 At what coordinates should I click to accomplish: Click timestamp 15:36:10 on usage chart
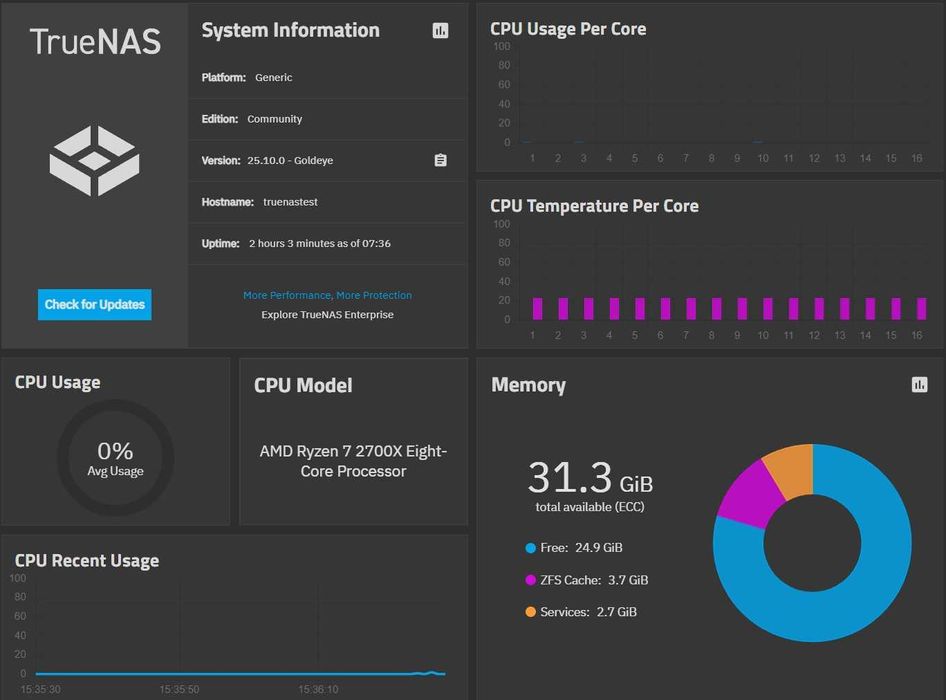click(x=318, y=689)
